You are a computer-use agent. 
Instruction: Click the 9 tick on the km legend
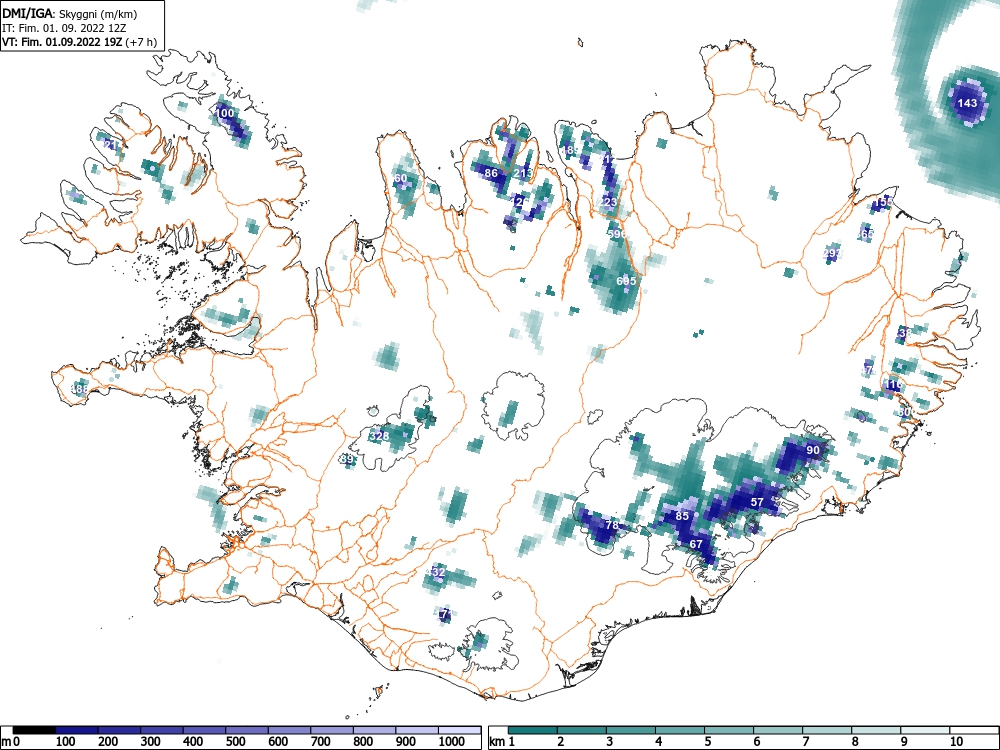click(x=904, y=742)
